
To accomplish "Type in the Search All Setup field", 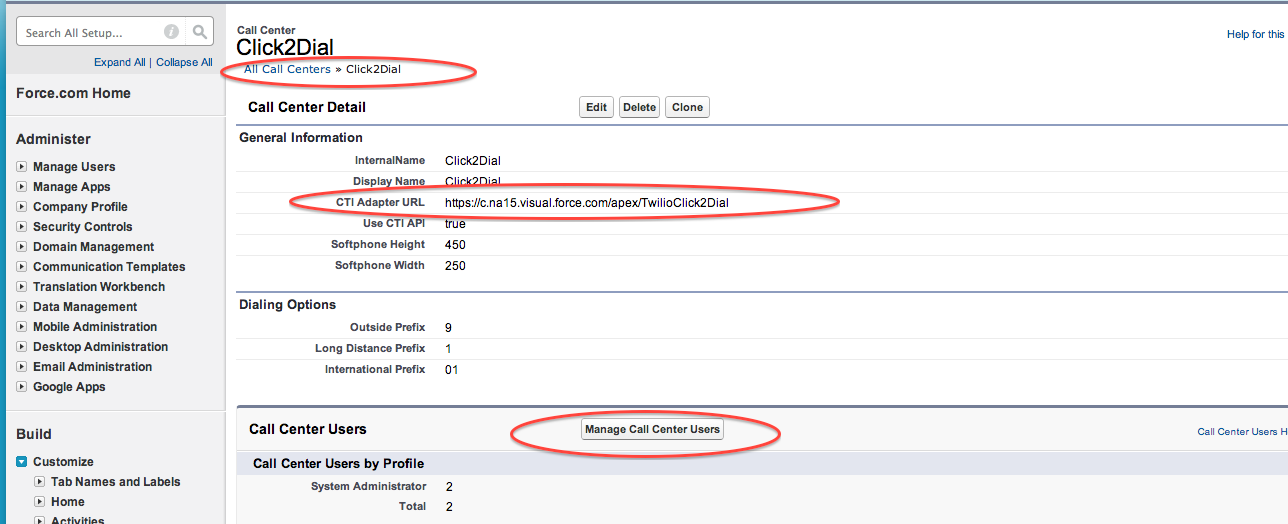I will (x=90, y=33).
